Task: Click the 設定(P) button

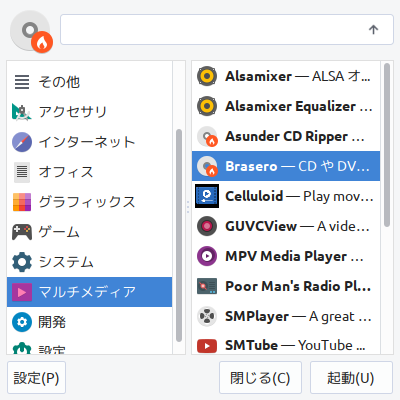Action: [x=36, y=378]
